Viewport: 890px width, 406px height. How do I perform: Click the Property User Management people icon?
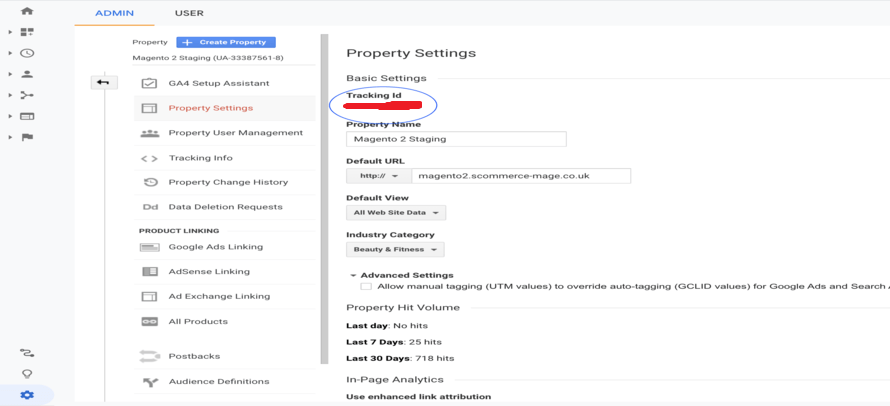pyautogui.click(x=149, y=133)
